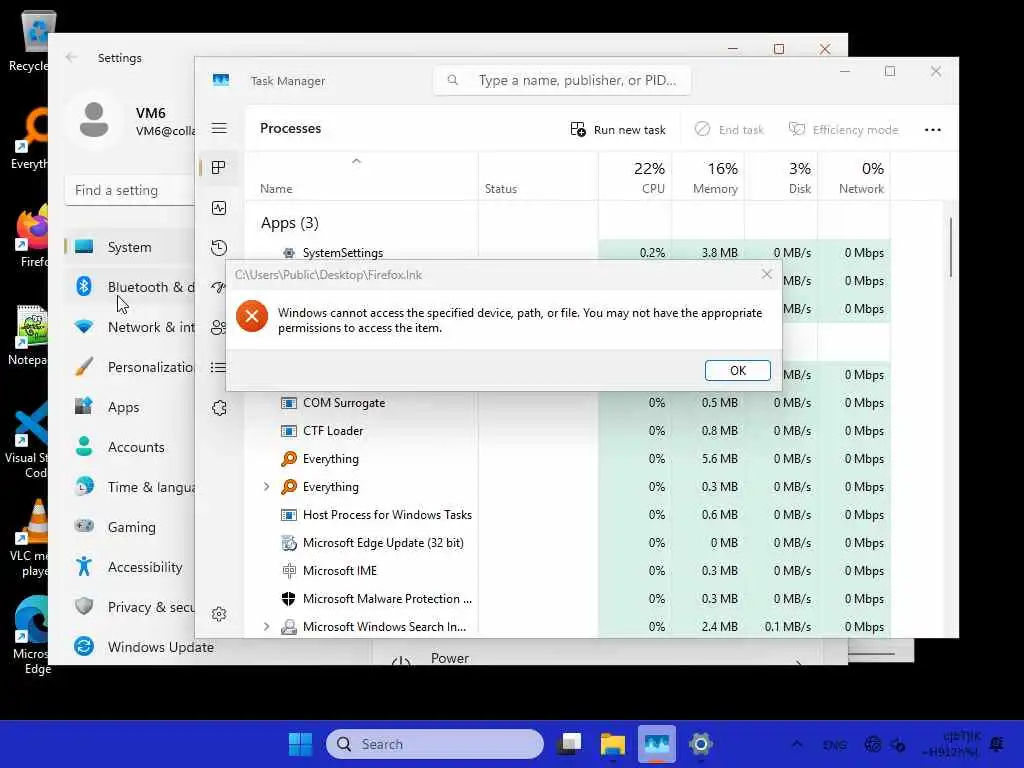The width and height of the screenshot is (1024, 768).
Task: Sort processes by Name column
Action: pos(361,176)
